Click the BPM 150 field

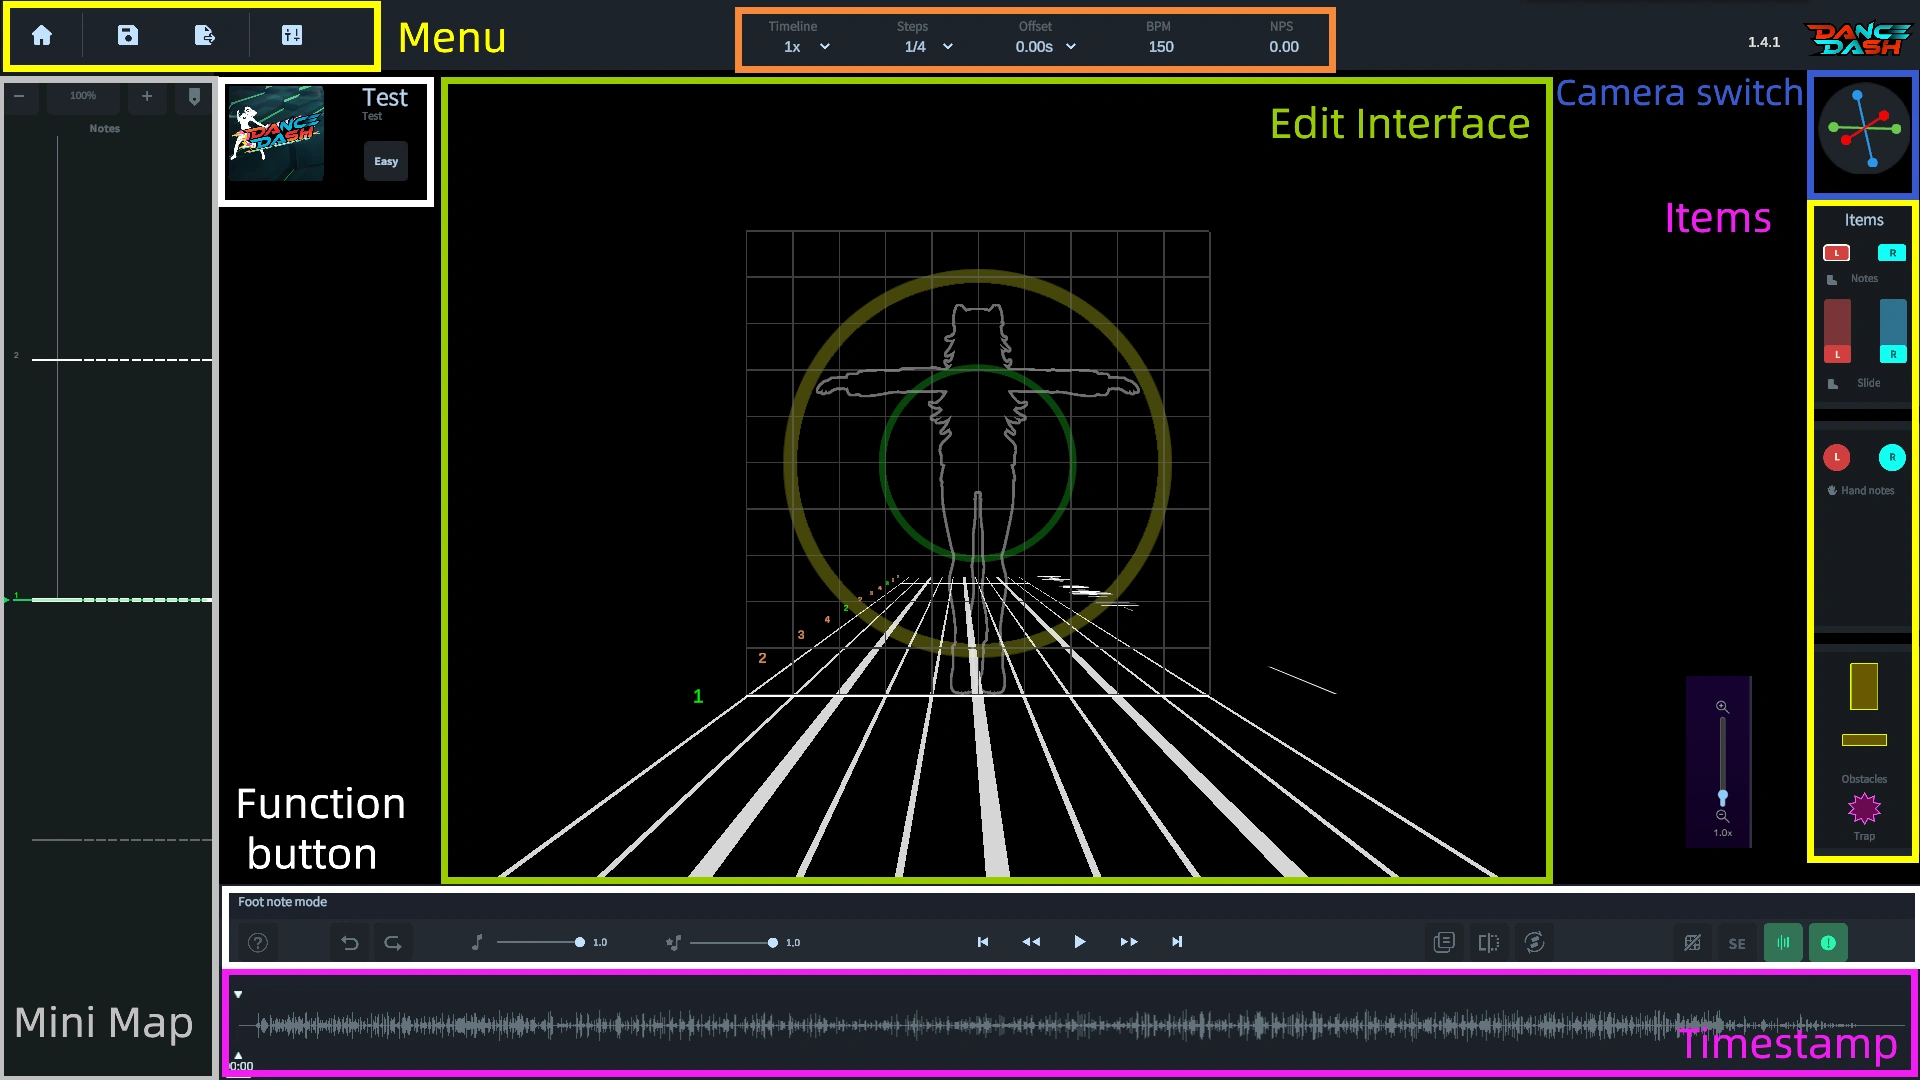pos(1161,47)
